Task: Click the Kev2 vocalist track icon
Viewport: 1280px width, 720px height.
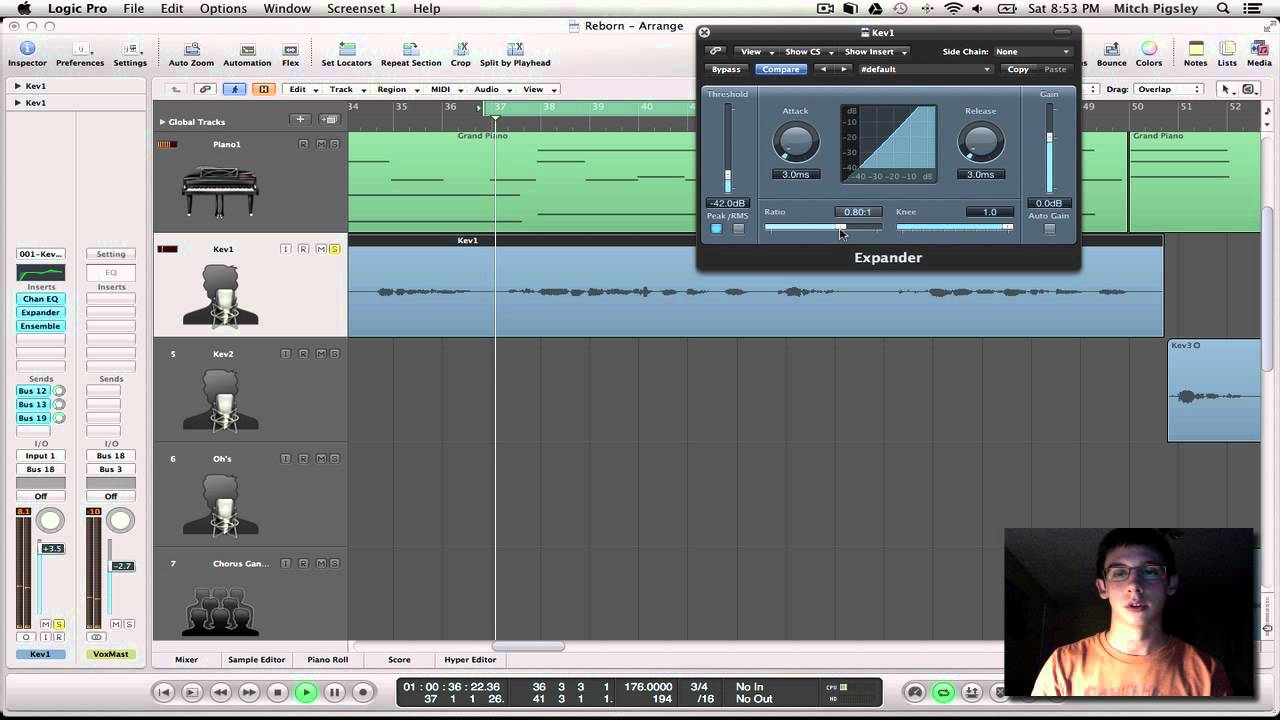Action: point(221,400)
